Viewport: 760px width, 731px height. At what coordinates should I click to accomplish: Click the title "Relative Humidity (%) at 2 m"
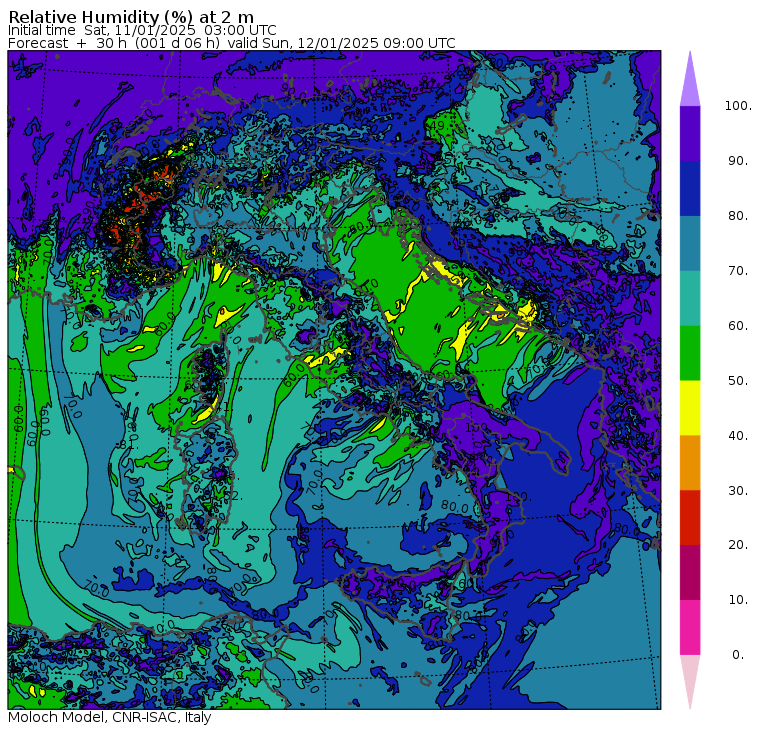click(x=131, y=17)
